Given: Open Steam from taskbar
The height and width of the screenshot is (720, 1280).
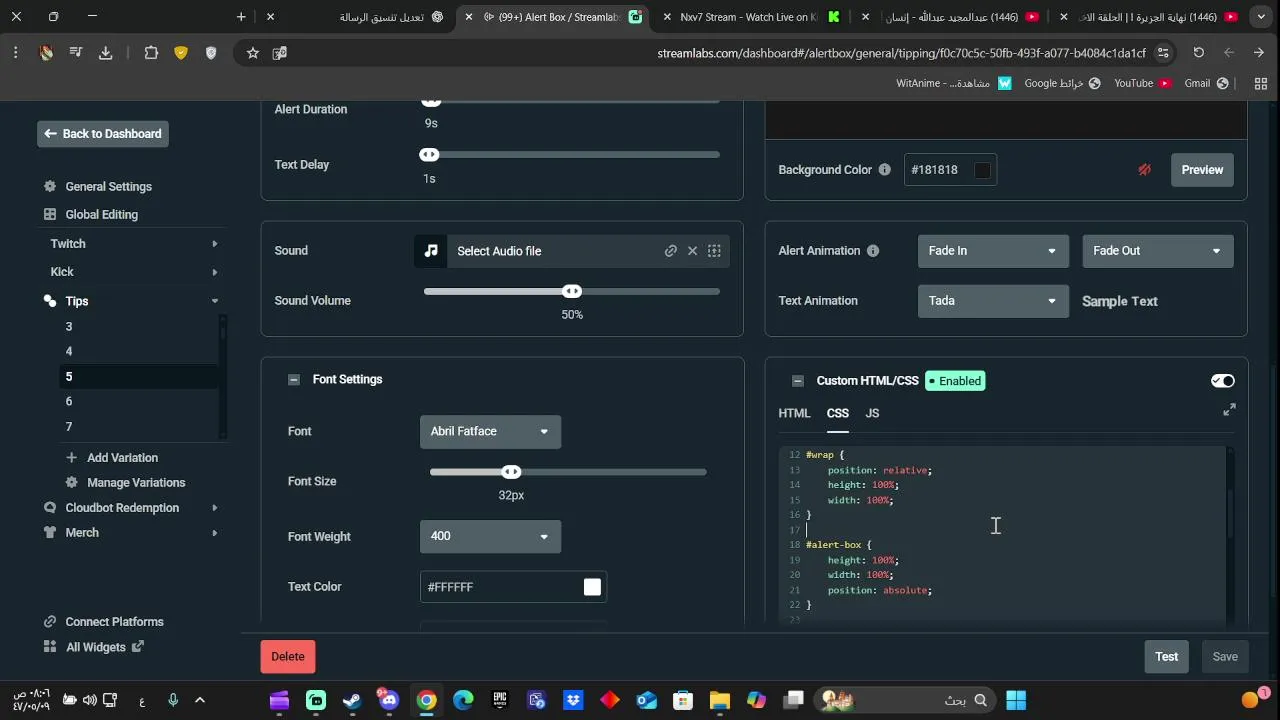Looking at the screenshot, I should coord(352,701).
